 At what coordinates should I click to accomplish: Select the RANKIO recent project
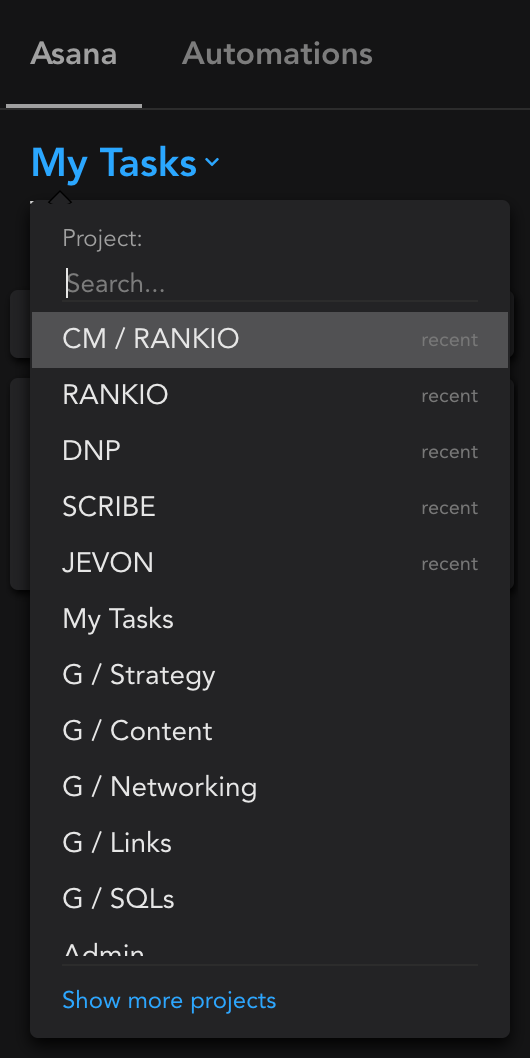point(270,395)
